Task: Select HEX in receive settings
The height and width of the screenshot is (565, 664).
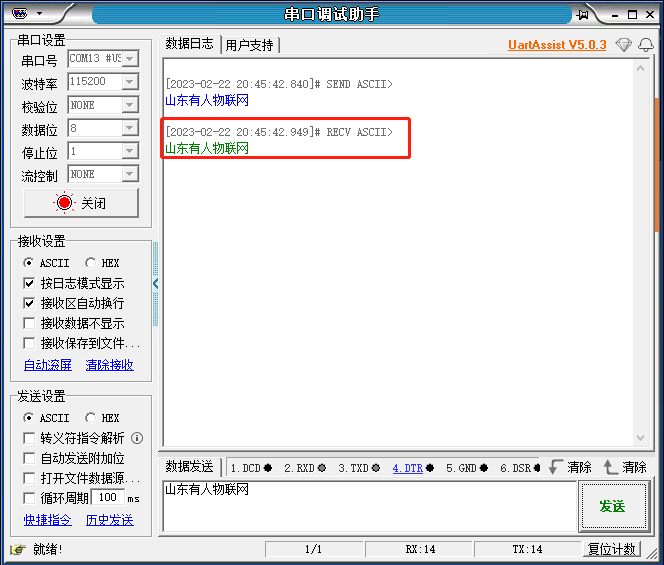Action: (x=102, y=263)
